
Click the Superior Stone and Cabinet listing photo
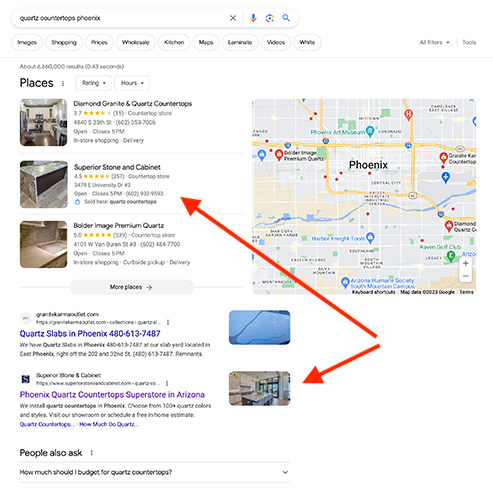[44, 184]
